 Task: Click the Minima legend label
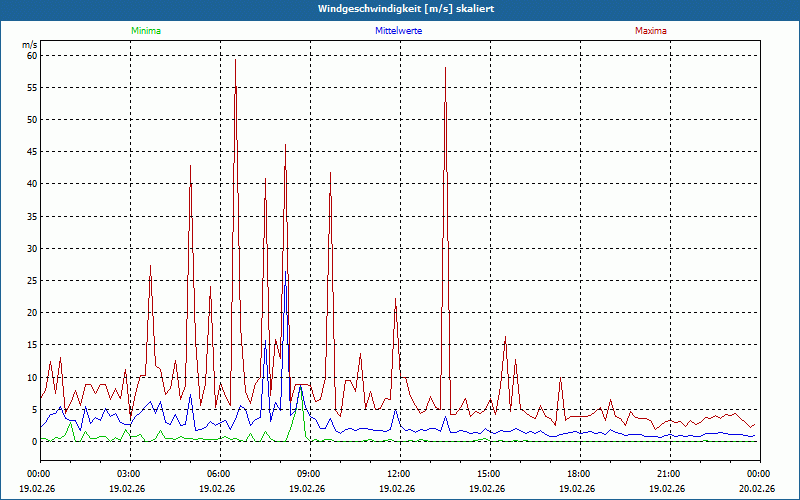click(x=145, y=31)
